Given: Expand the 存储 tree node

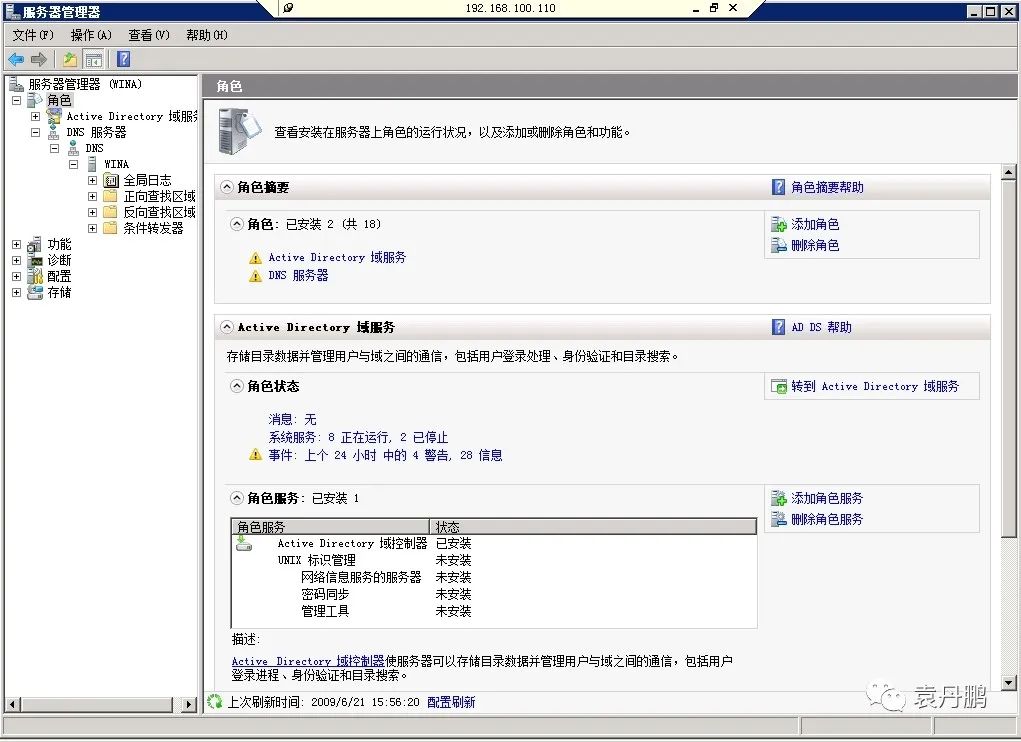Looking at the screenshot, I should coord(16,292).
